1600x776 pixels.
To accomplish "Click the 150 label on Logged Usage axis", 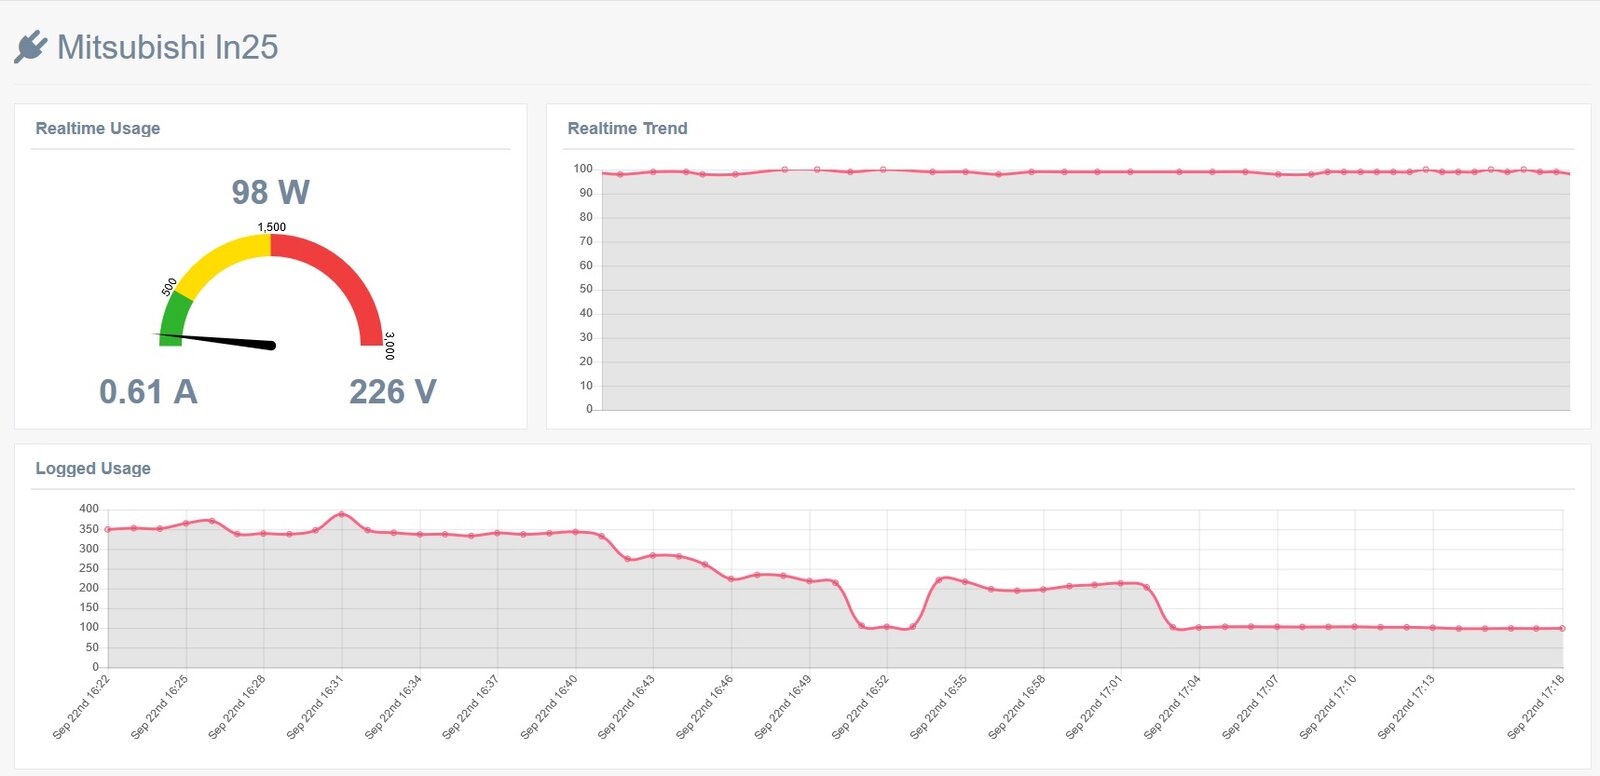I will tap(89, 607).
